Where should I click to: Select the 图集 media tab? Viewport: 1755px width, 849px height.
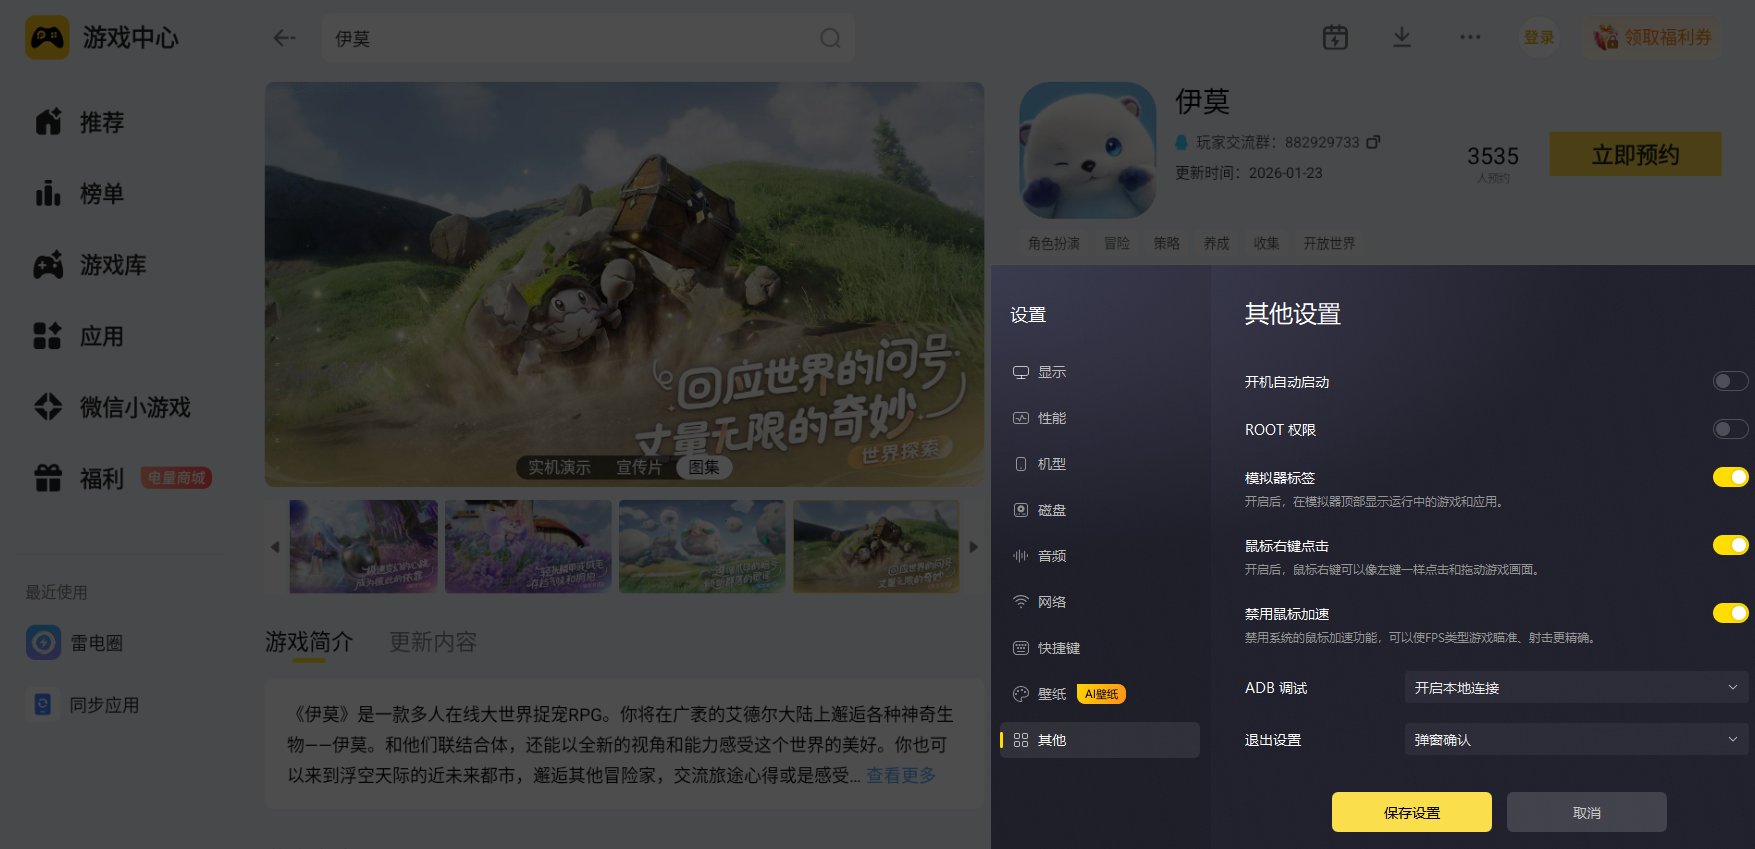pos(704,467)
